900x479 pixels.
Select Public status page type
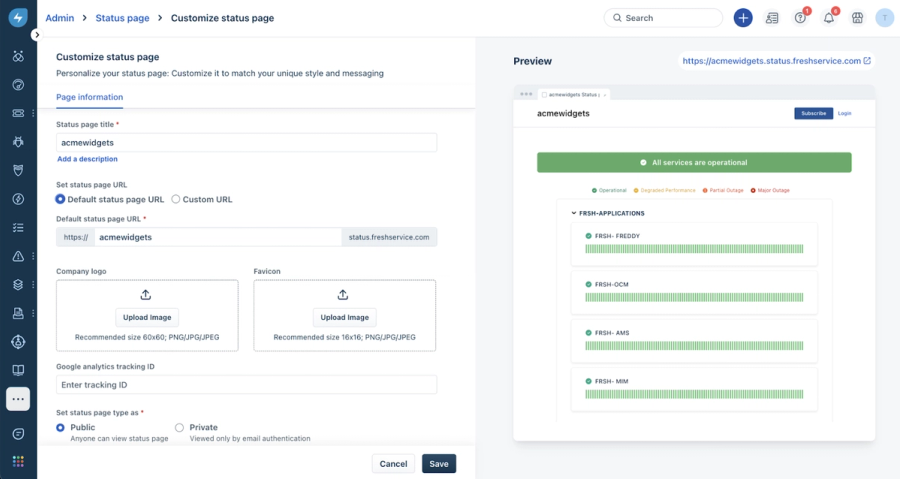(x=60, y=427)
